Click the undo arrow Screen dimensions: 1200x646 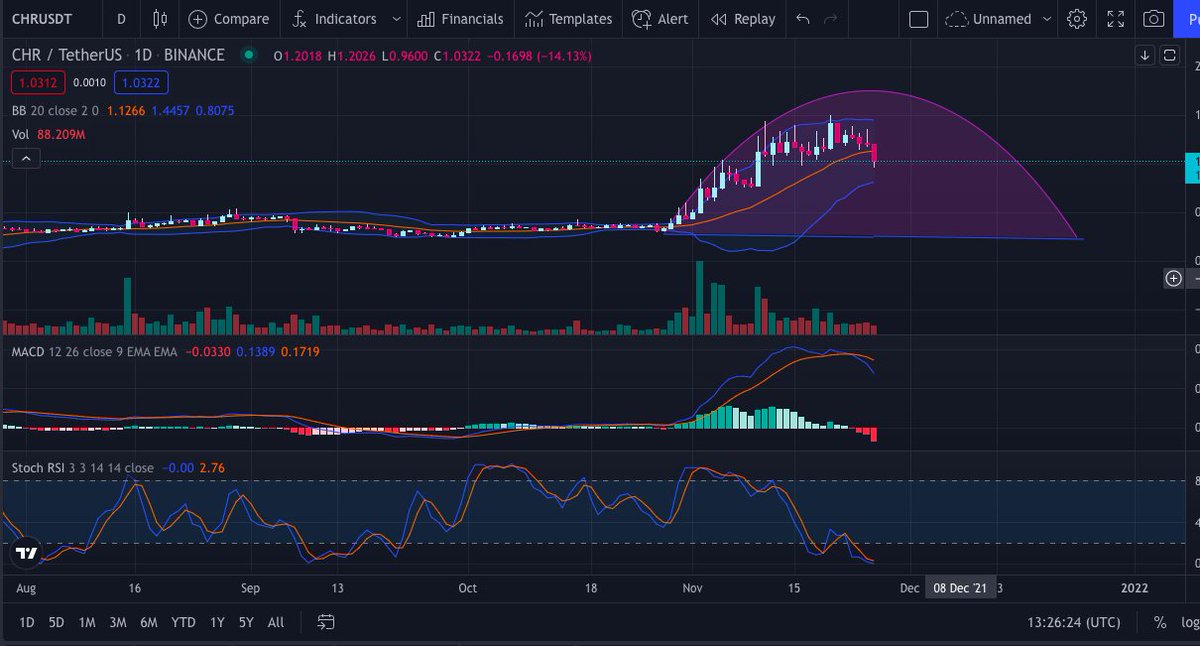click(x=802, y=19)
